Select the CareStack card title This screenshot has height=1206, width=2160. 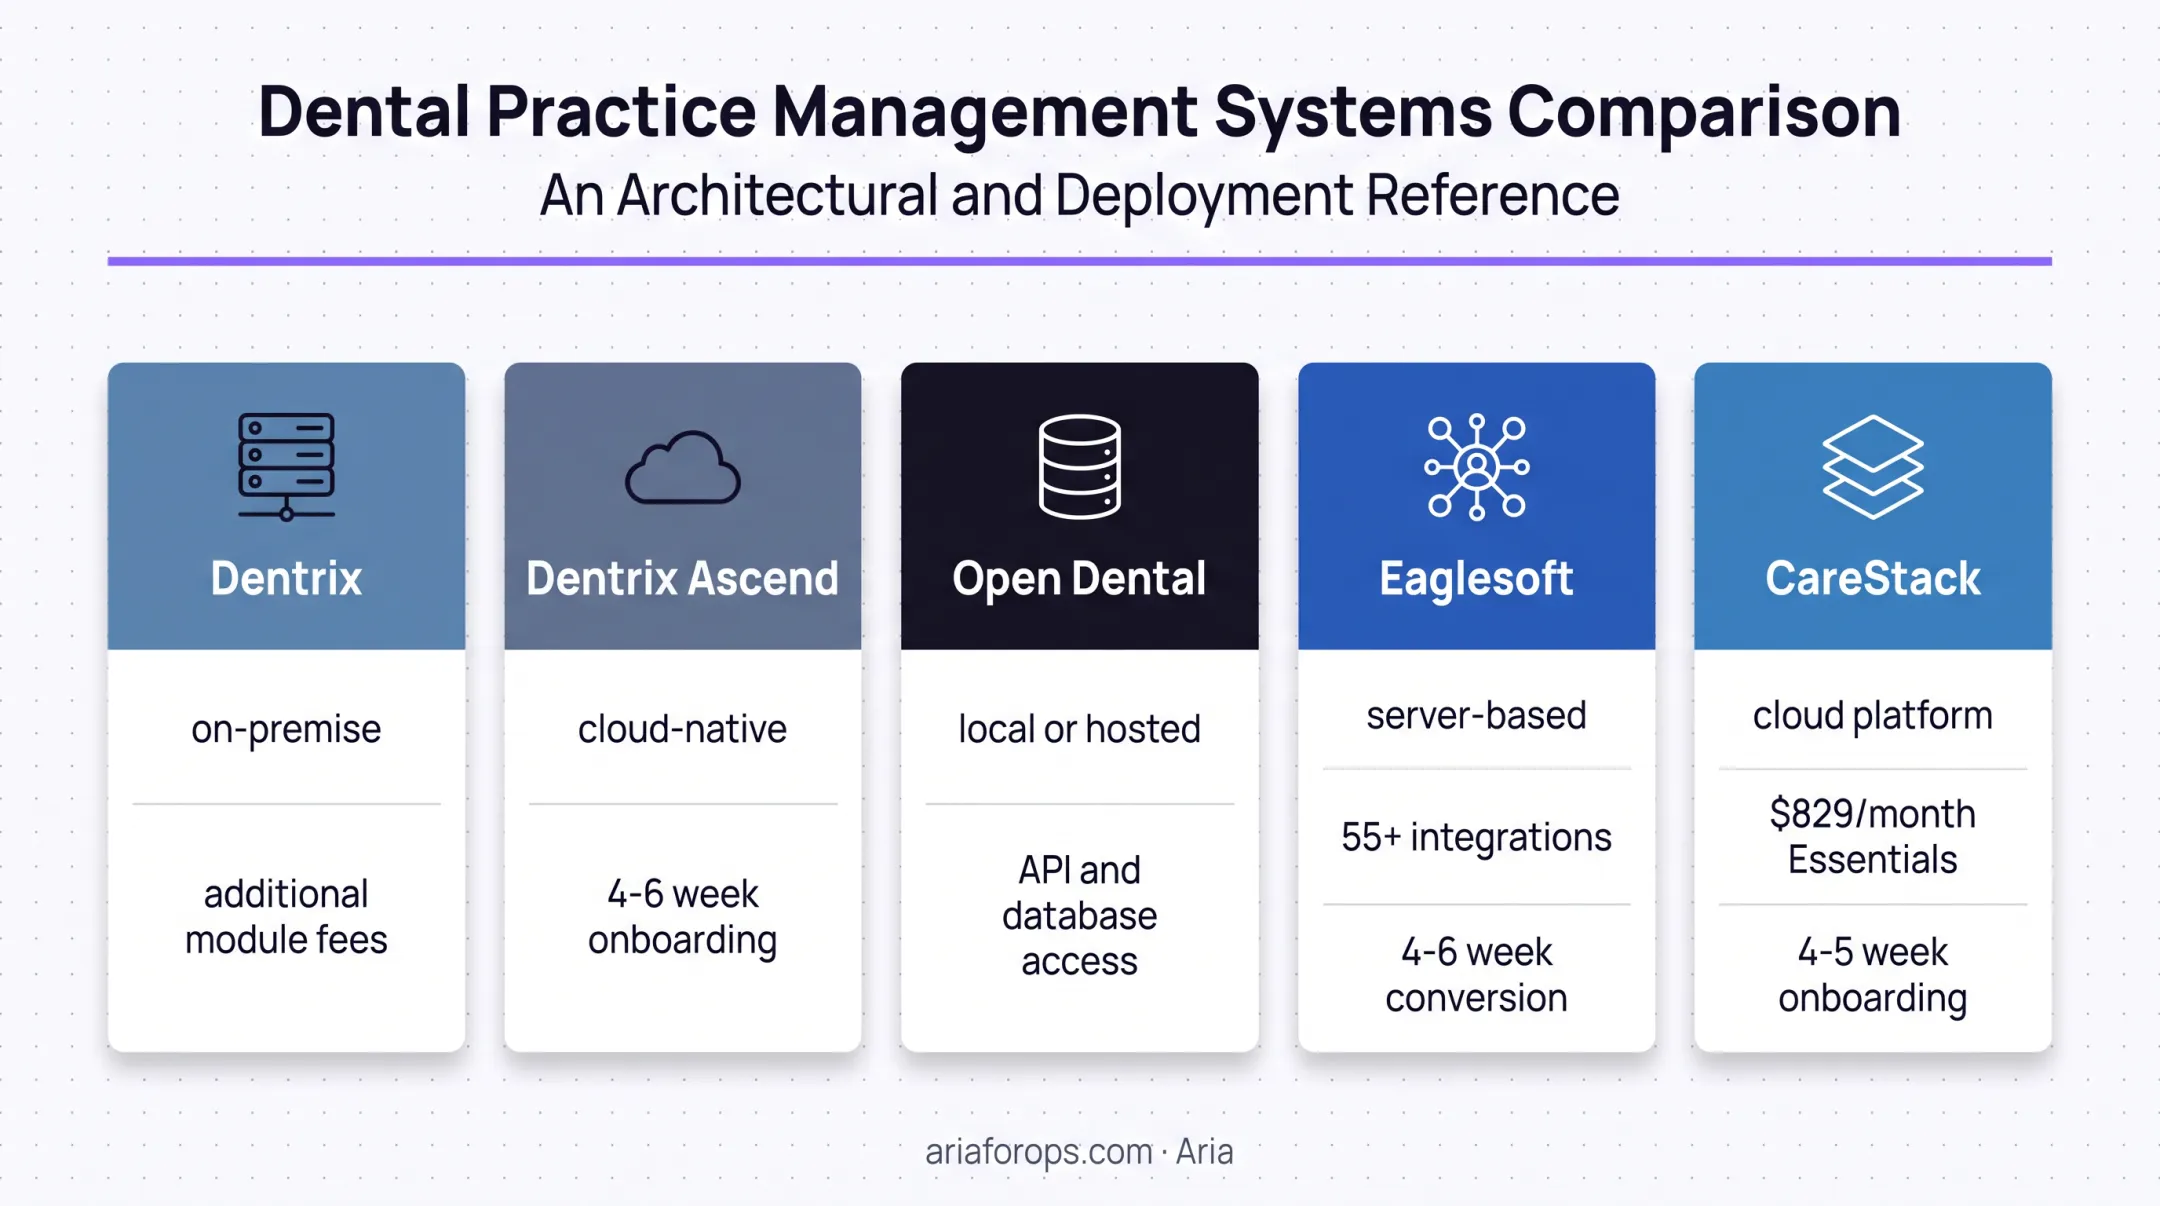[1872, 579]
